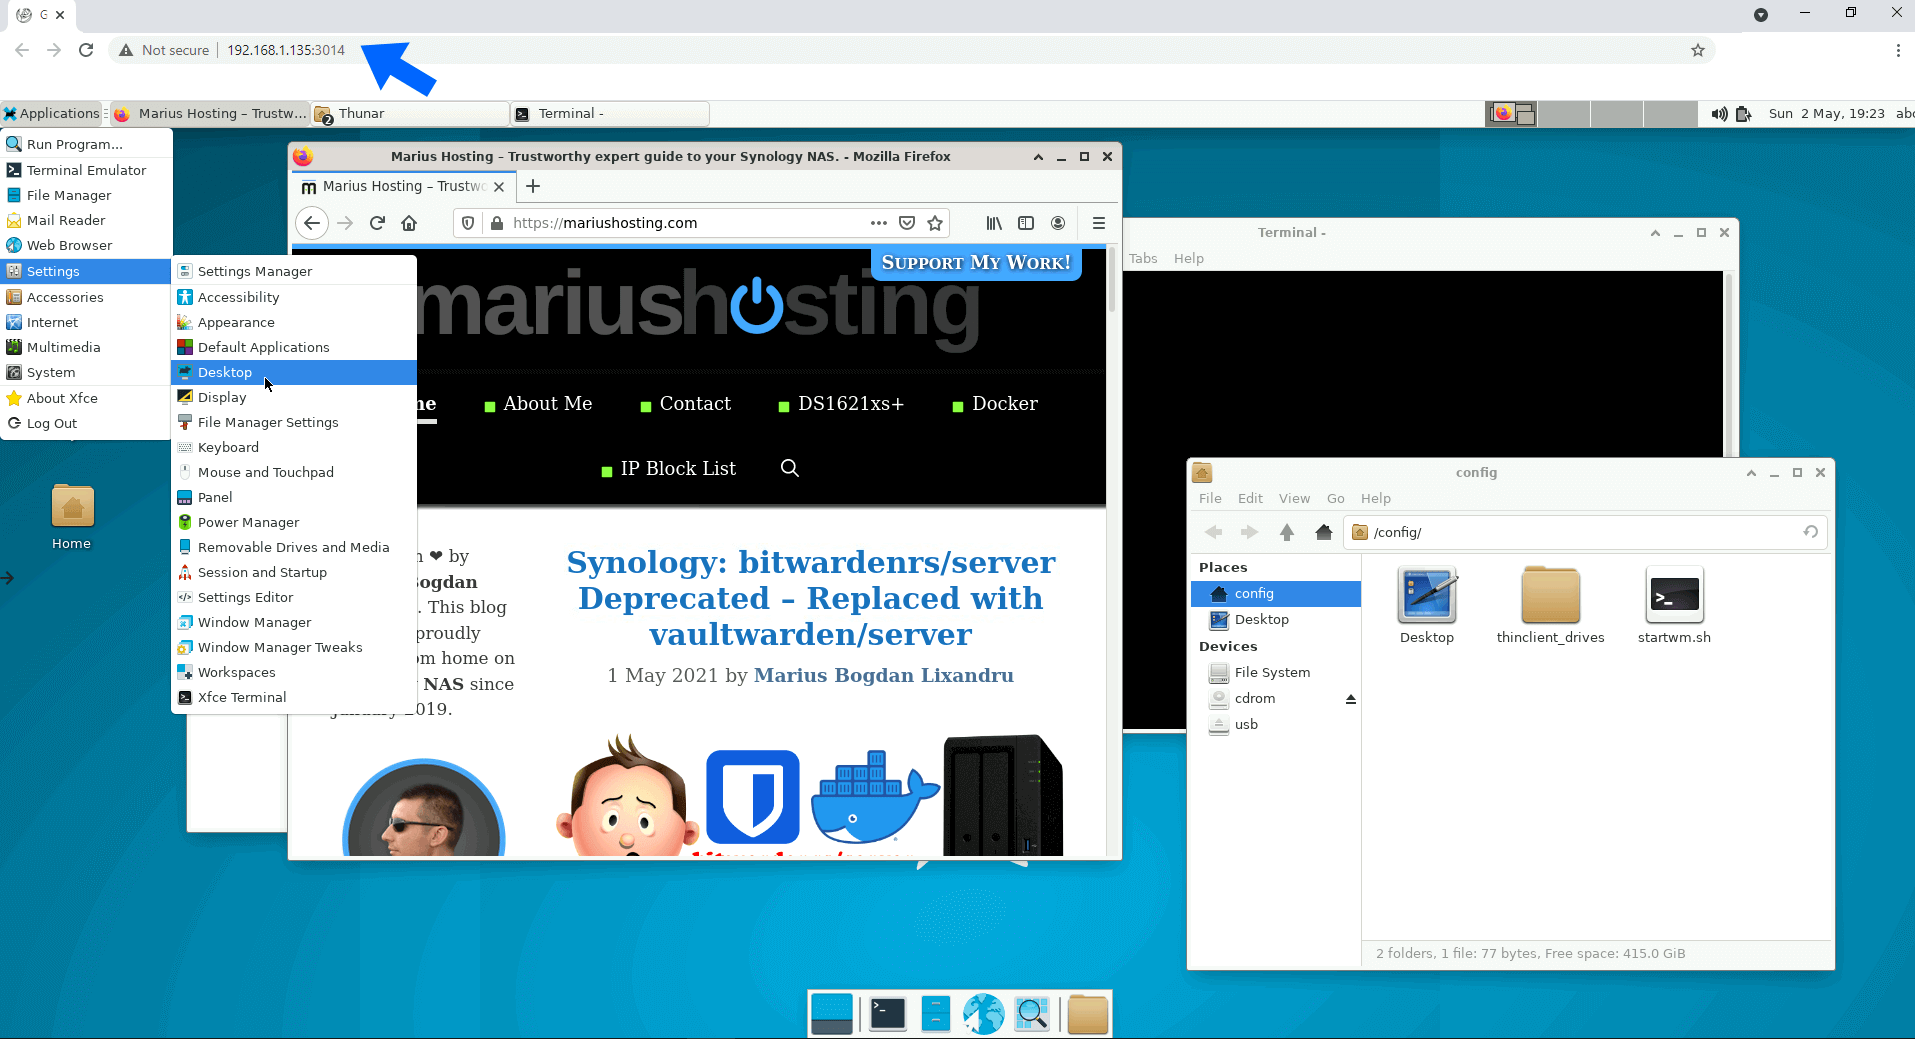Image resolution: width=1915 pixels, height=1039 pixels.
Task: Go to parent folder in Thunar toolbar
Action: [1287, 532]
